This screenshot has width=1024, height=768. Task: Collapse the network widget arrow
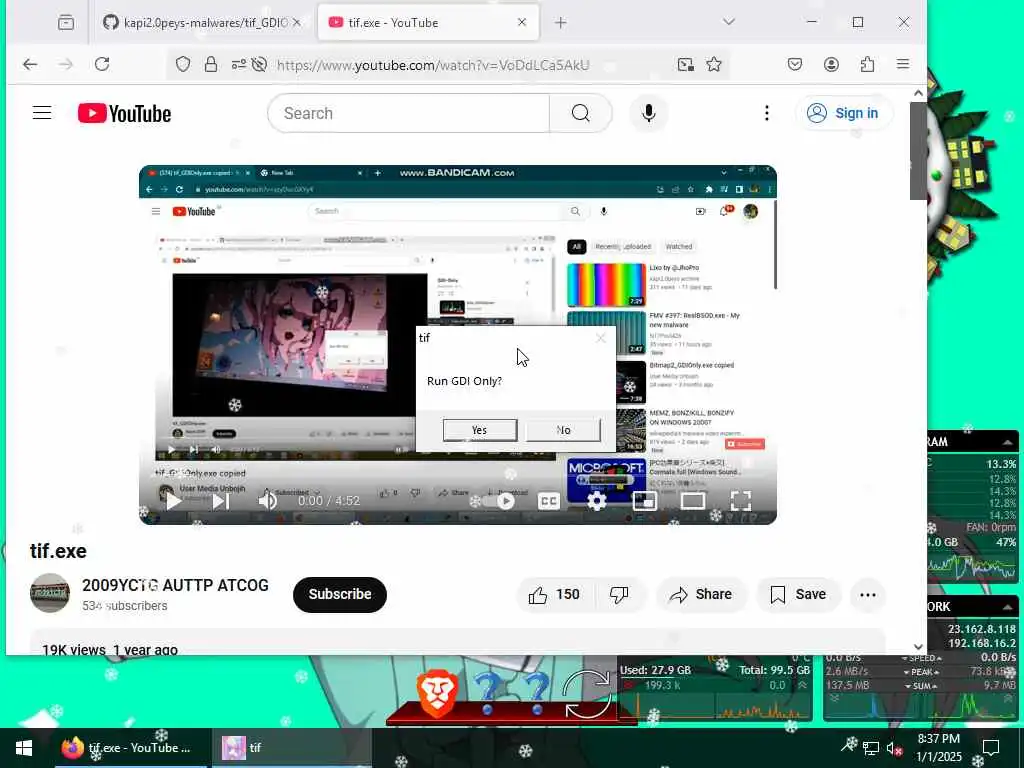pyautogui.click(x=1008, y=607)
